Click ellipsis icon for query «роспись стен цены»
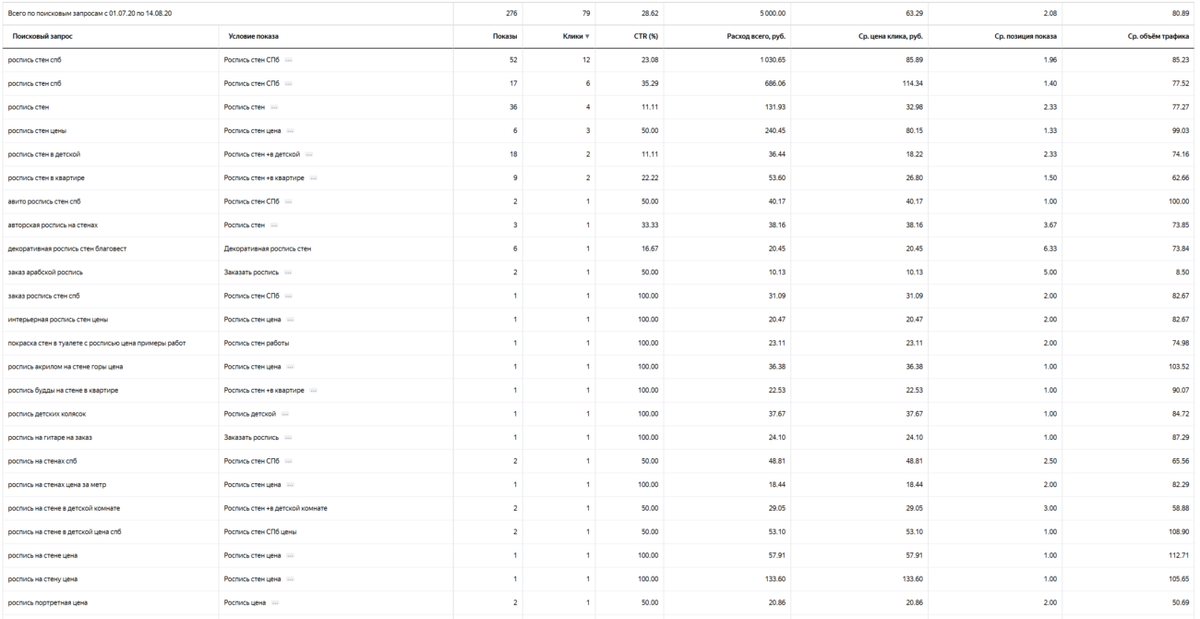 289,131
